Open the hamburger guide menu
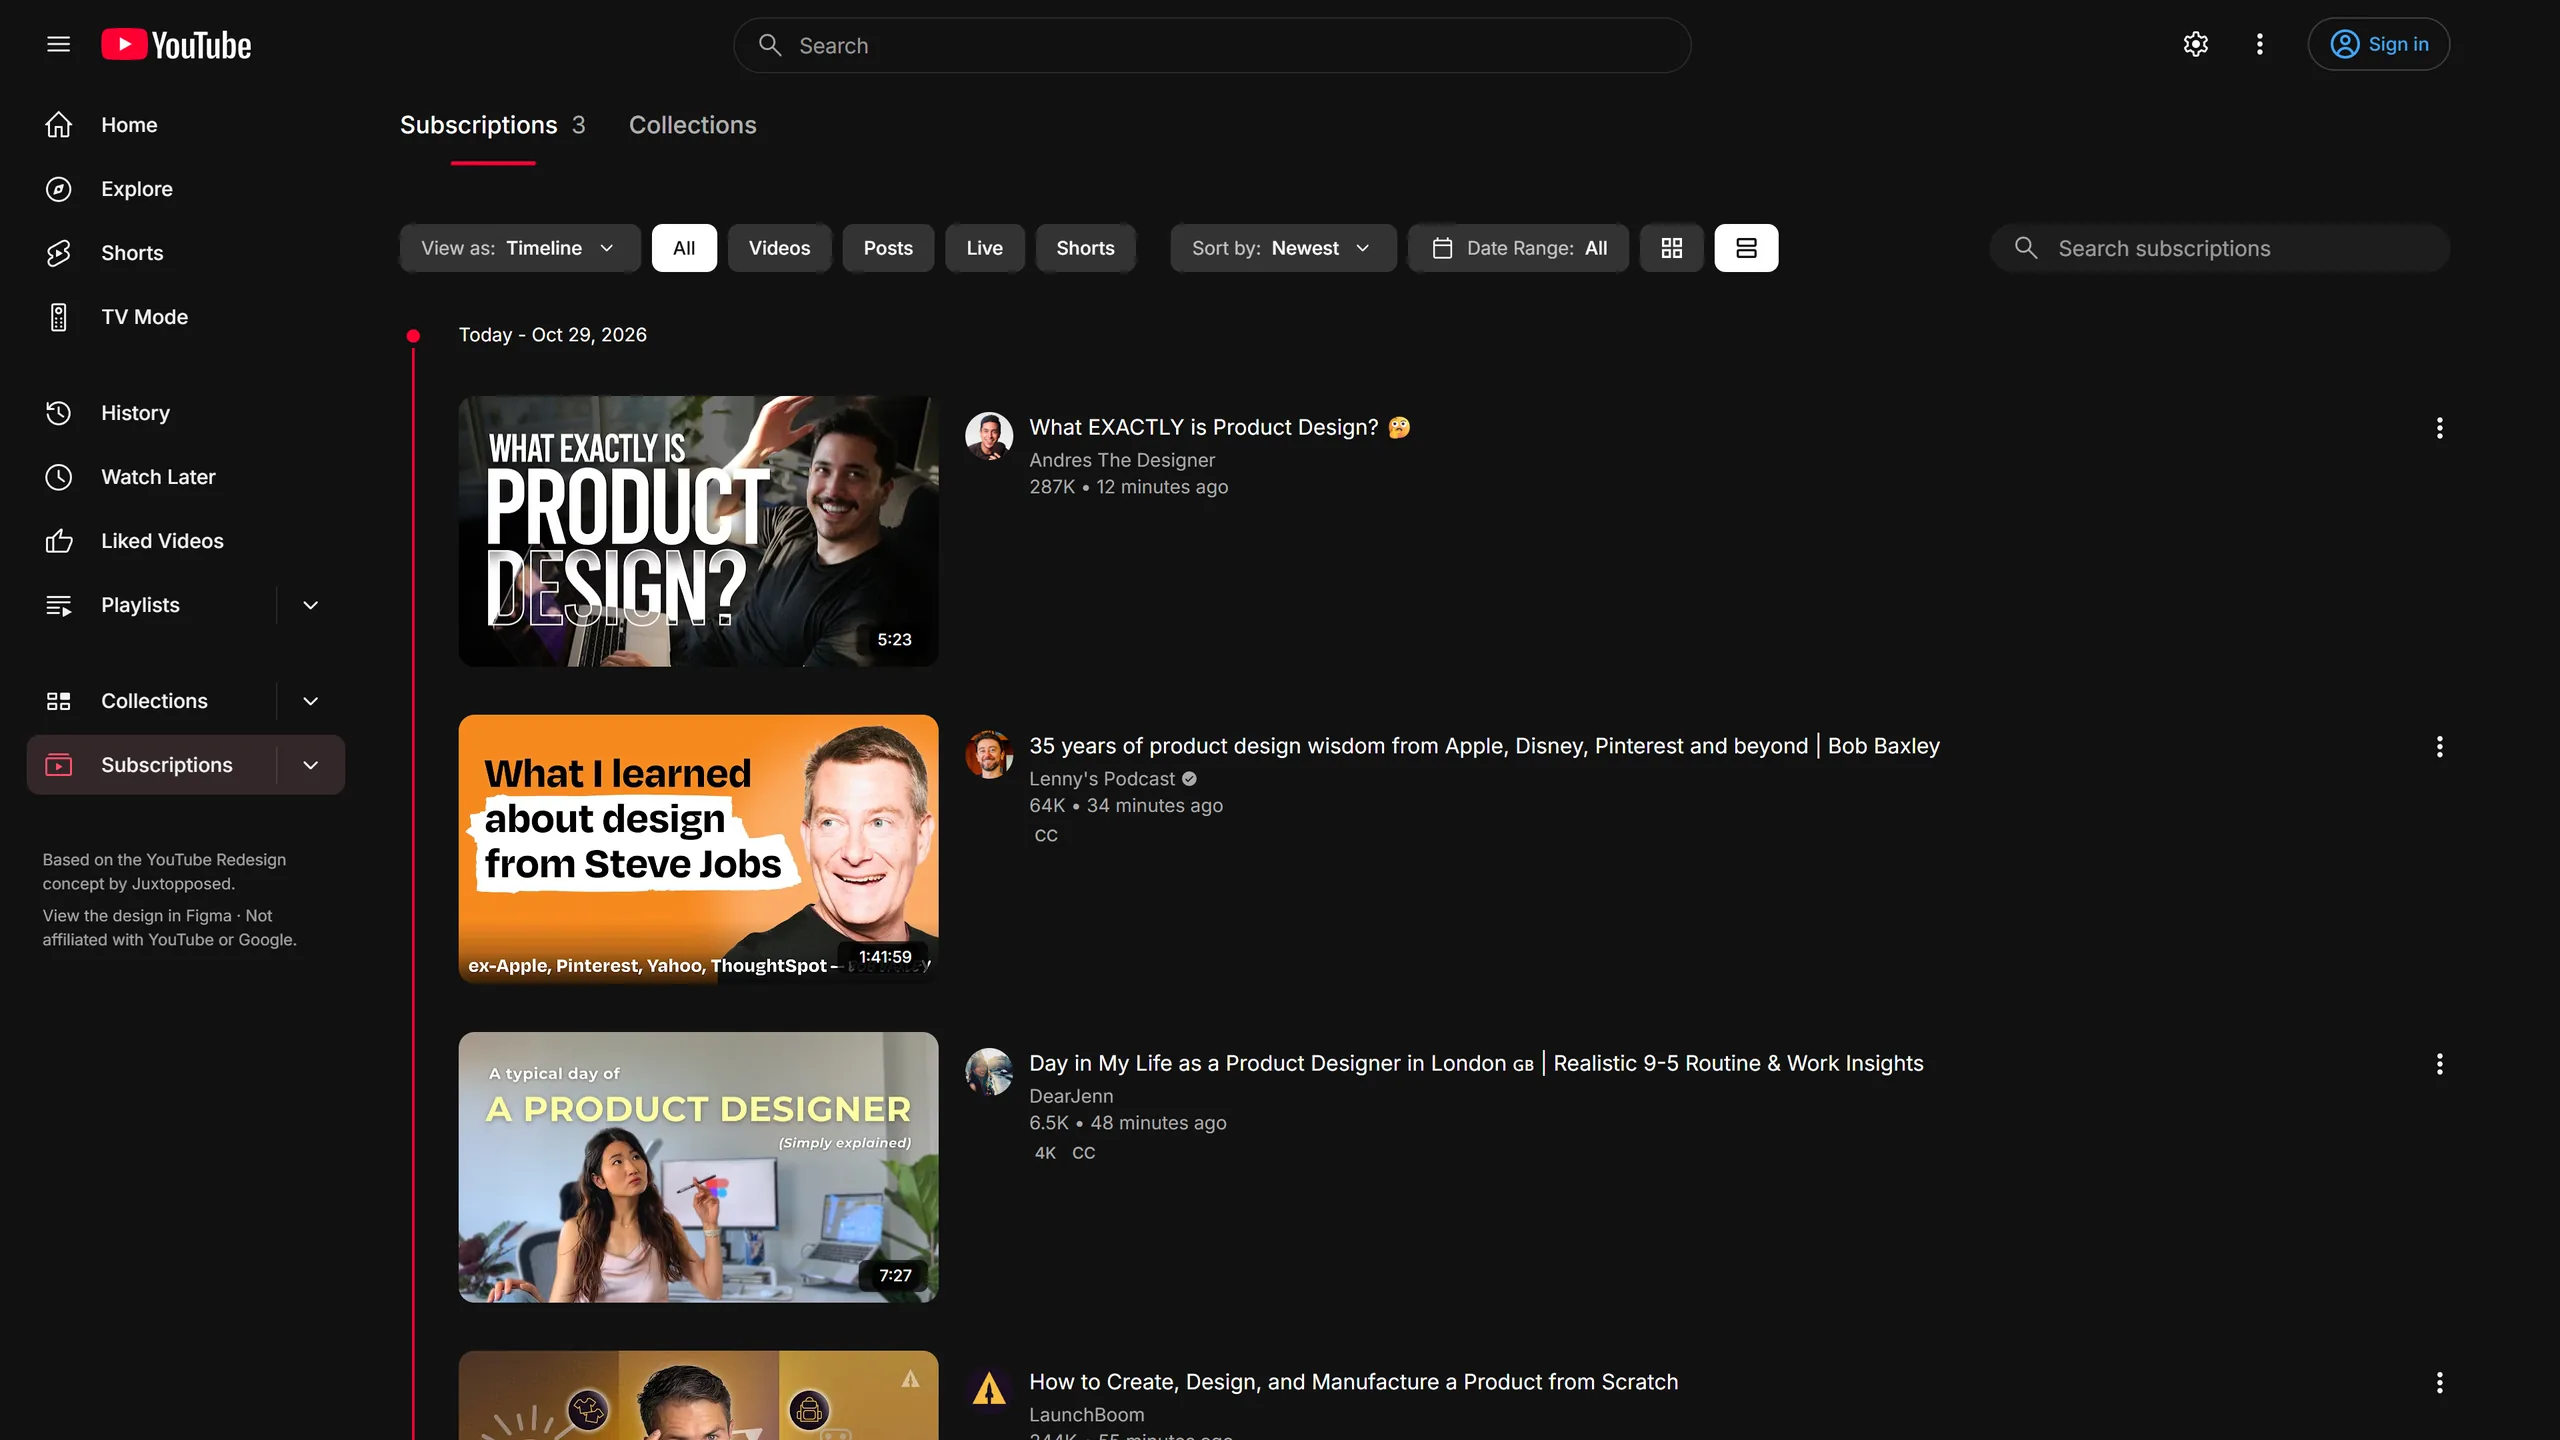 click(x=58, y=44)
